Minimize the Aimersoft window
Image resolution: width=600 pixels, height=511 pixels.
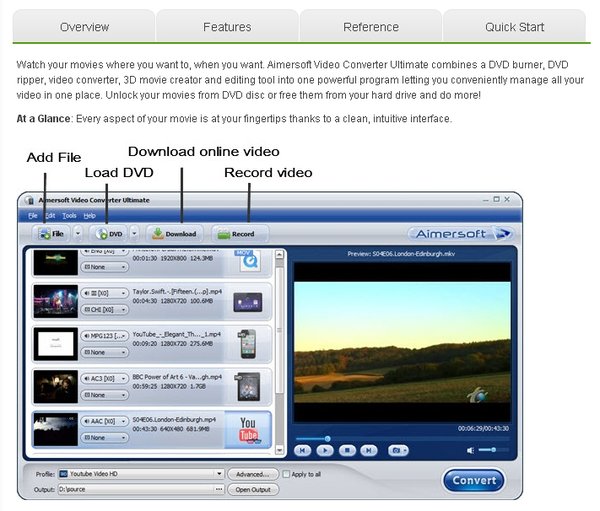coord(486,200)
